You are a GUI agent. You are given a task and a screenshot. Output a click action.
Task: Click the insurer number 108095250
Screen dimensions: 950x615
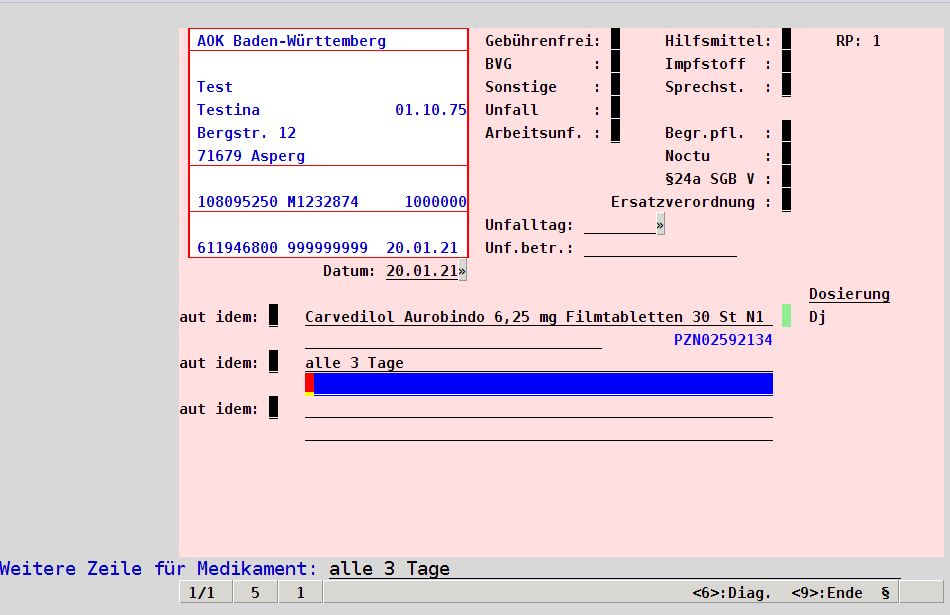pos(238,202)
